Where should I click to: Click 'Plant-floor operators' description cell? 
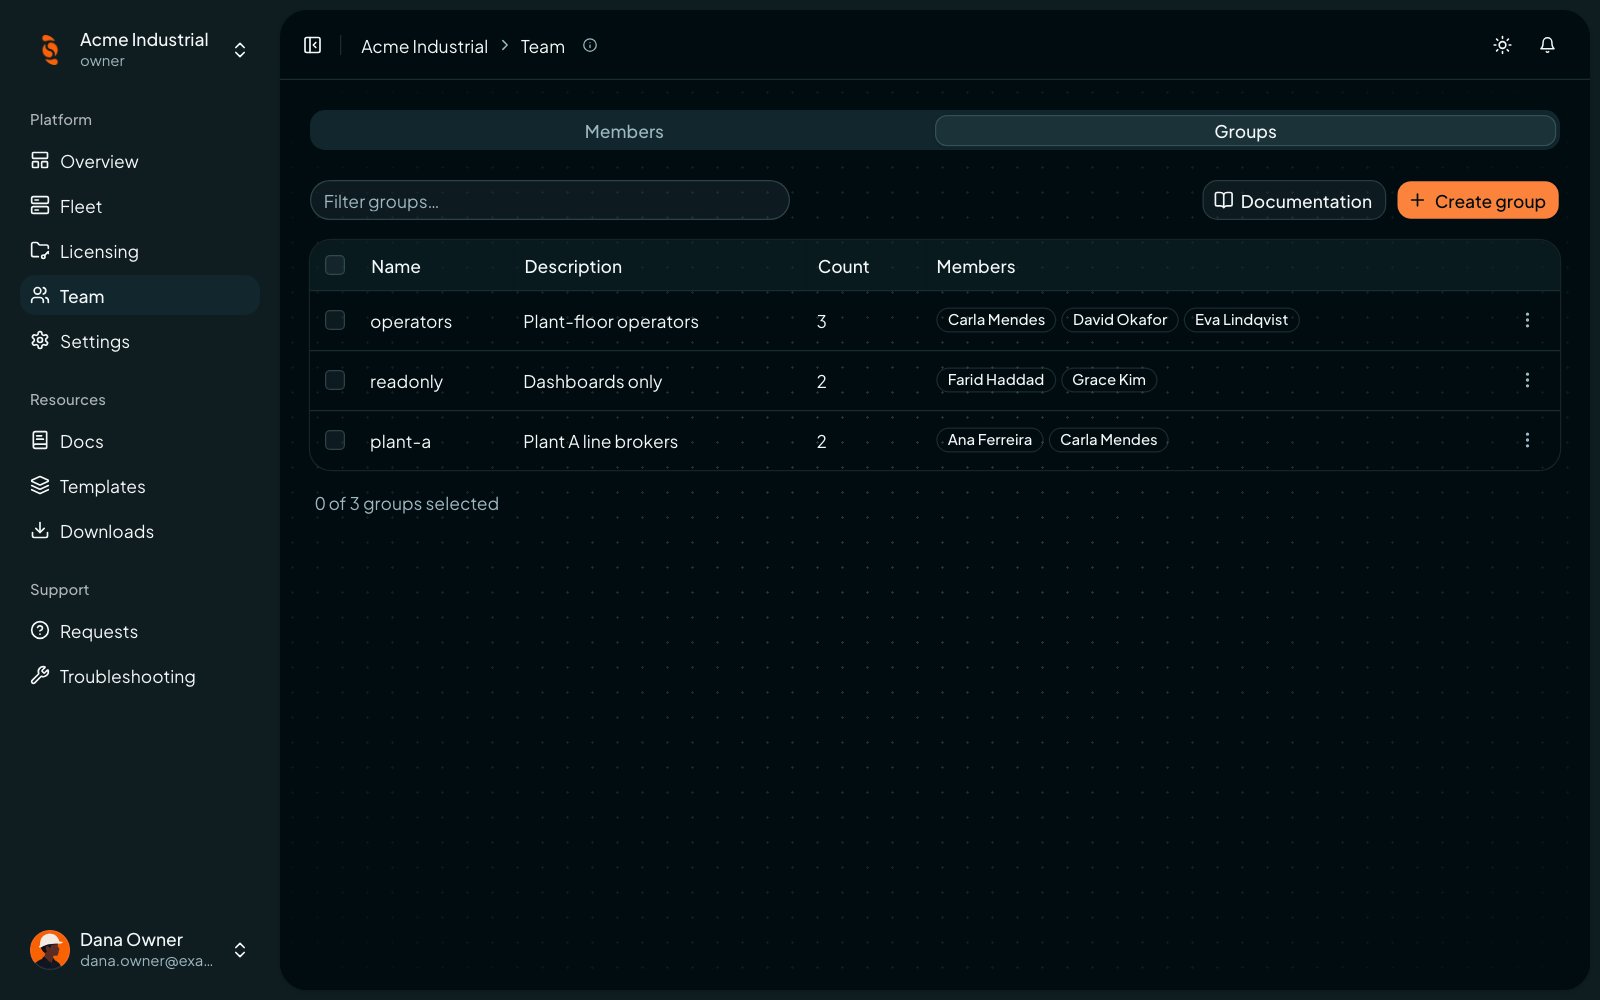pyautogui.click(x=611, y=321)
